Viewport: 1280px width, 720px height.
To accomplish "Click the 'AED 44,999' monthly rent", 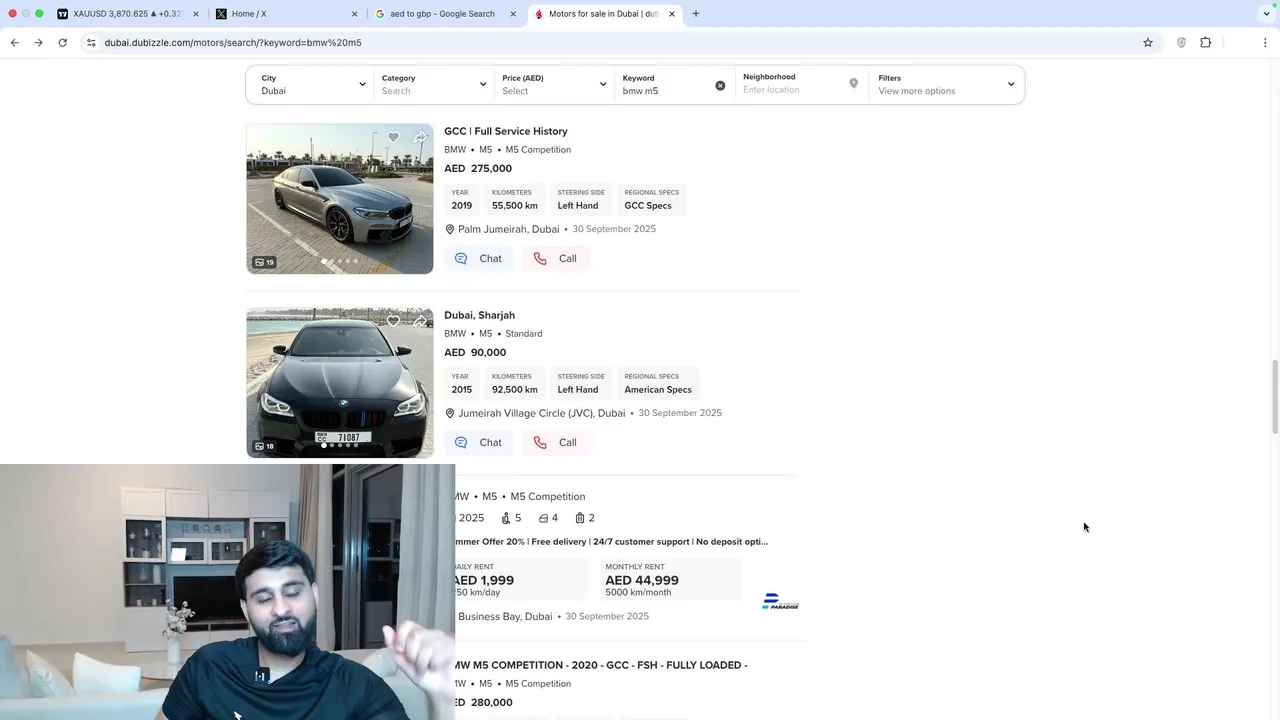I will point(642,580).
